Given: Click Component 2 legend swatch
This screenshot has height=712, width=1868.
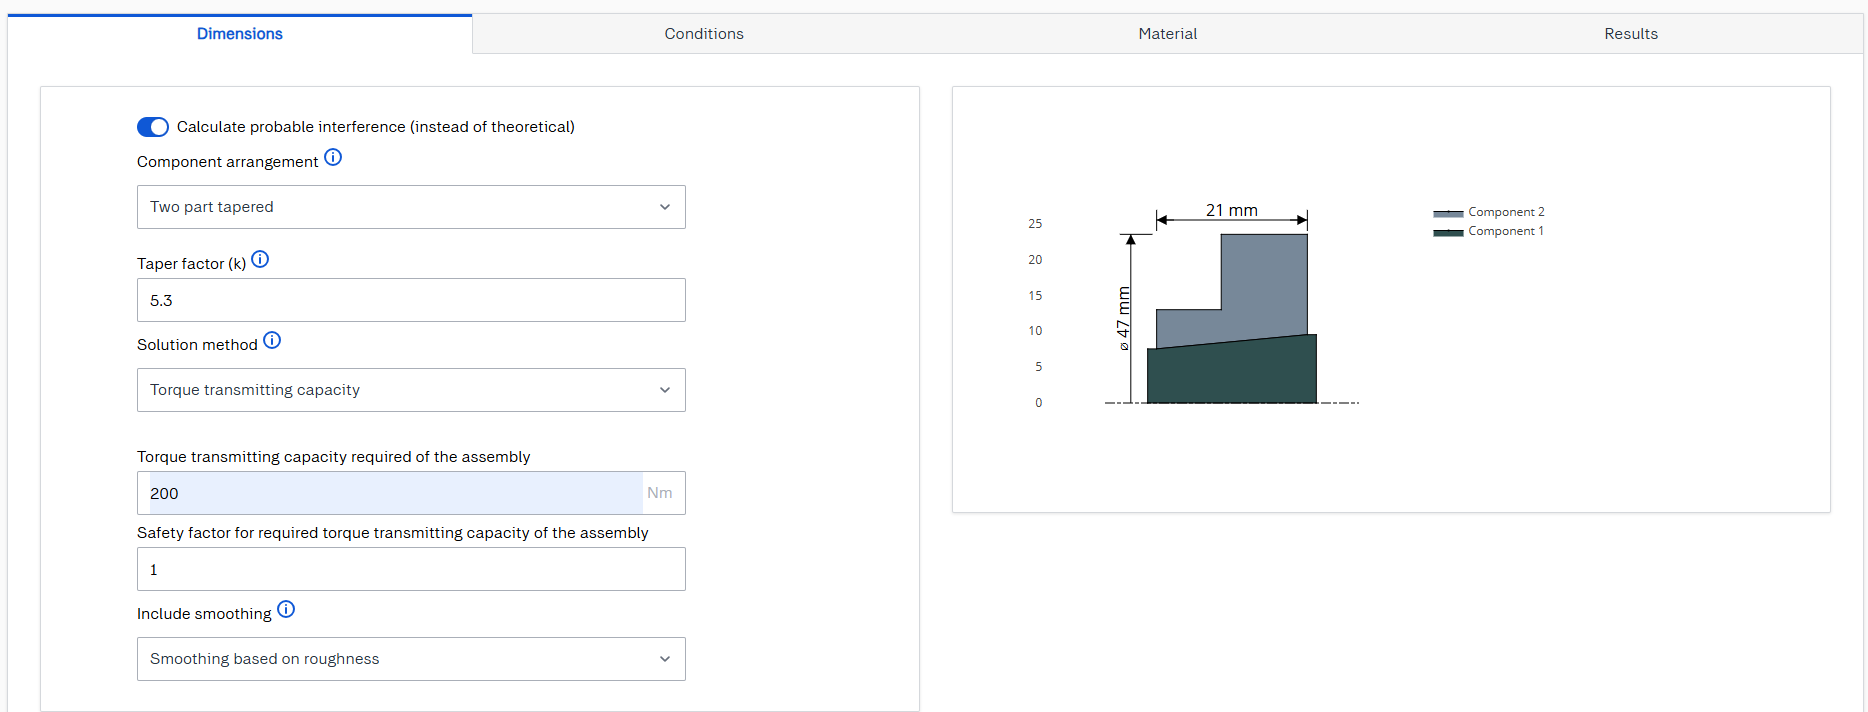Looking at the screenshot, I should coord(1448,213).
